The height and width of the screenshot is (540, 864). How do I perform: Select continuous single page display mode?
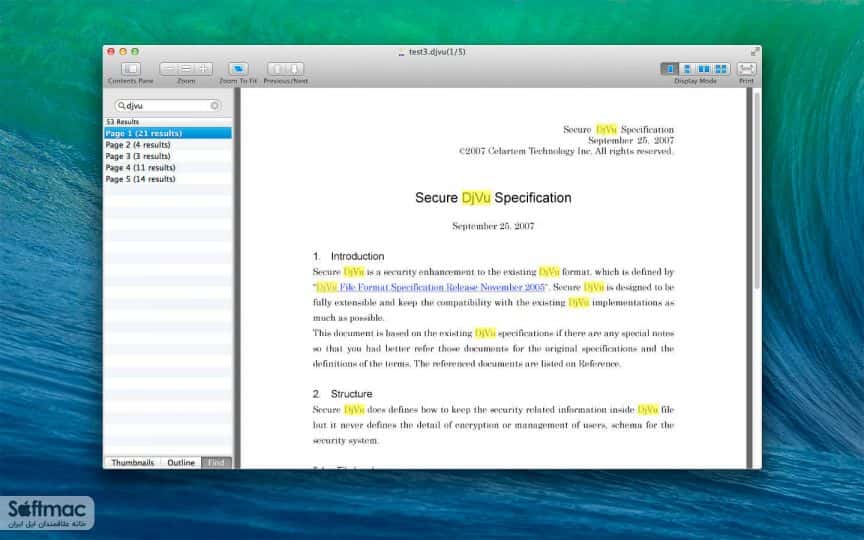tap(687, 69)
